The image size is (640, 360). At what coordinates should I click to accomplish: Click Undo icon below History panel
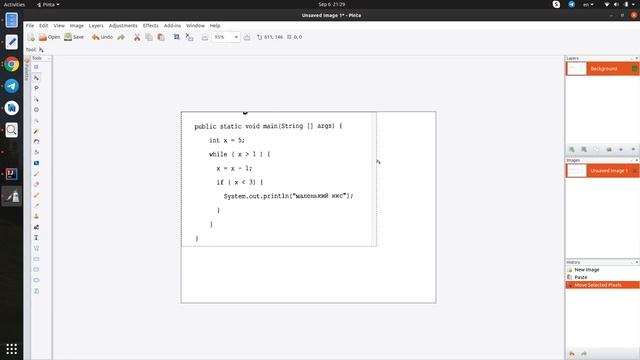[x=572, y=353]
